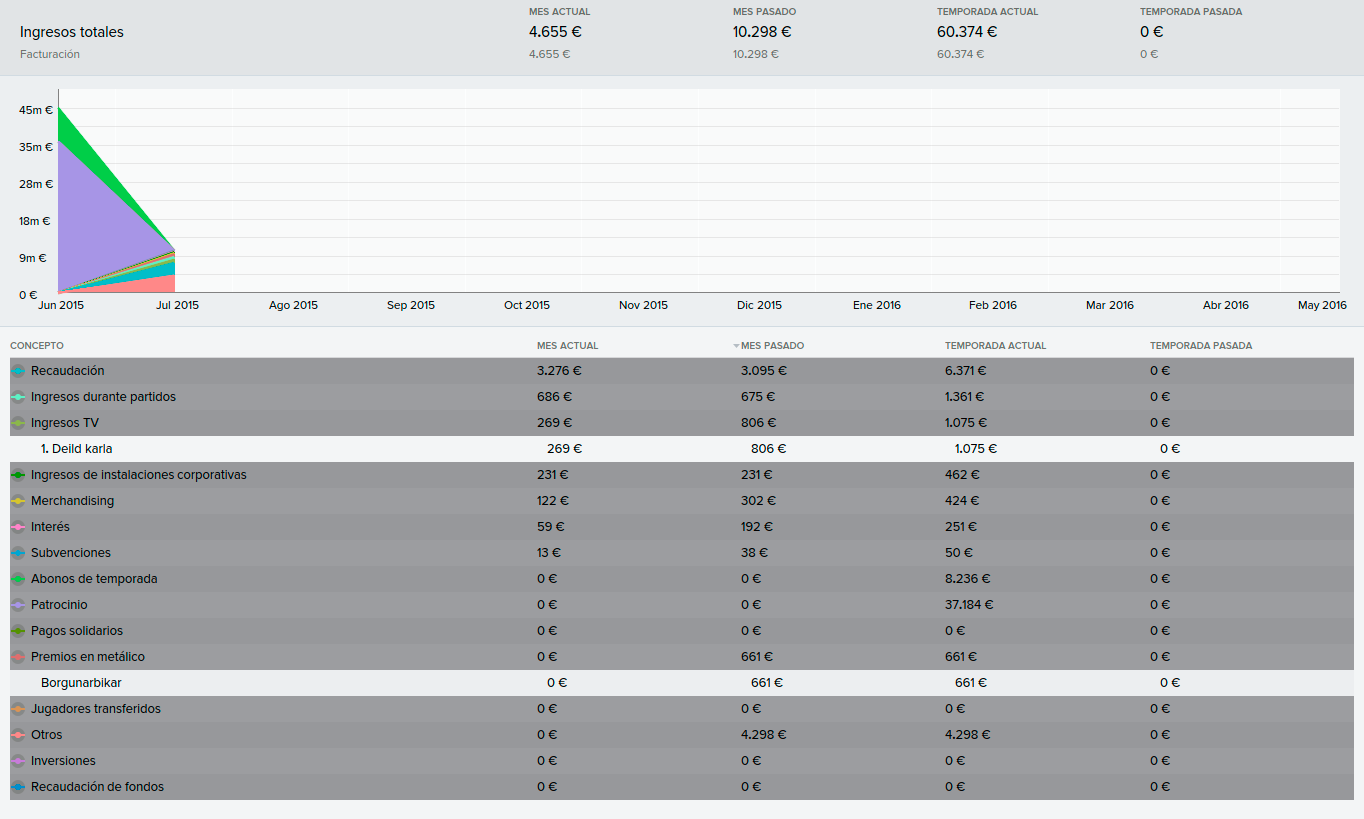Viewport: 1364px width, 819px height.
Task: Click the Patrocinio series marker icon
Action: pyautogui.click(x=18, y=605)
